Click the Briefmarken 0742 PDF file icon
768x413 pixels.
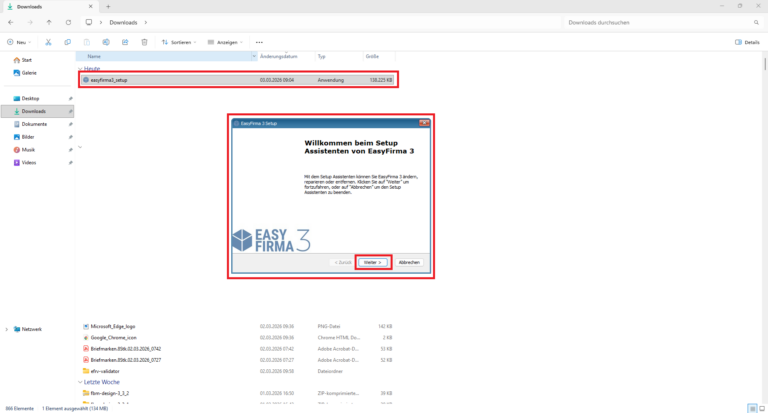pos(86,349)
